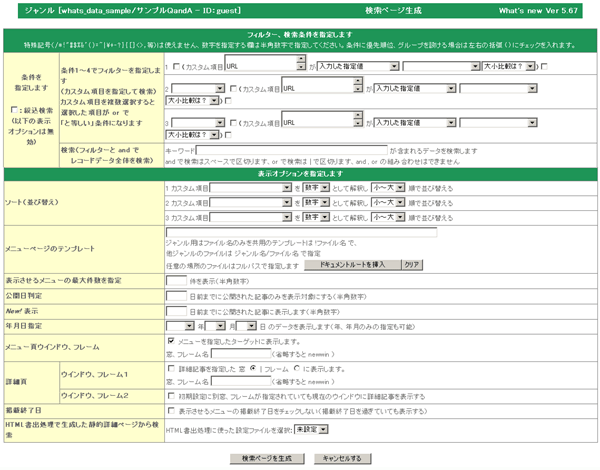Open 入力した指定値 dropdown in condition 2
Viewport: 600px width, 470px height.
415,89
